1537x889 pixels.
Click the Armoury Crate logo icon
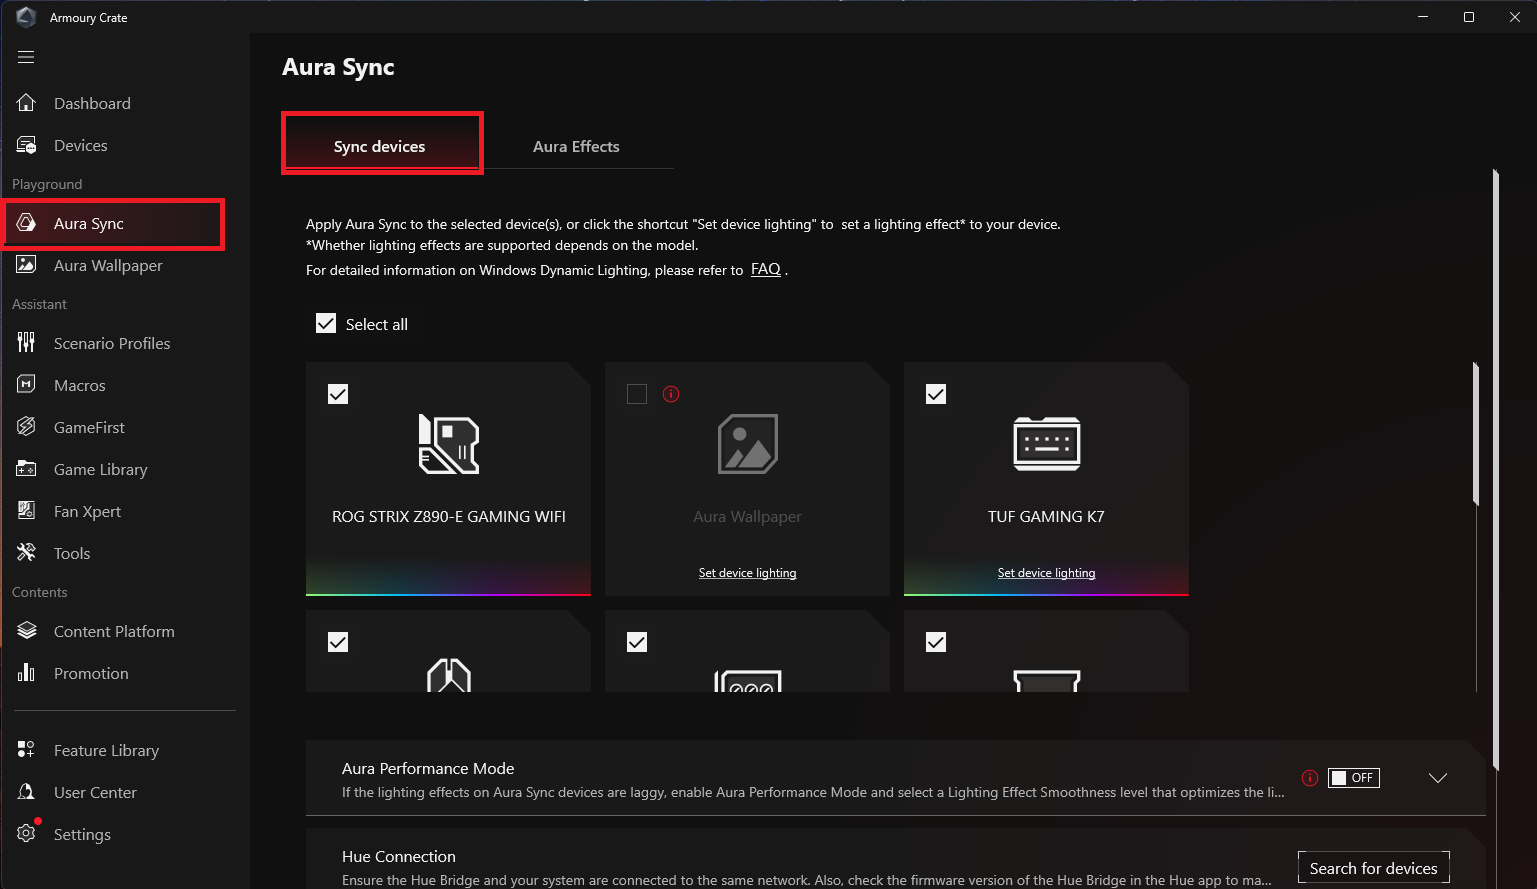coord(26,17)
